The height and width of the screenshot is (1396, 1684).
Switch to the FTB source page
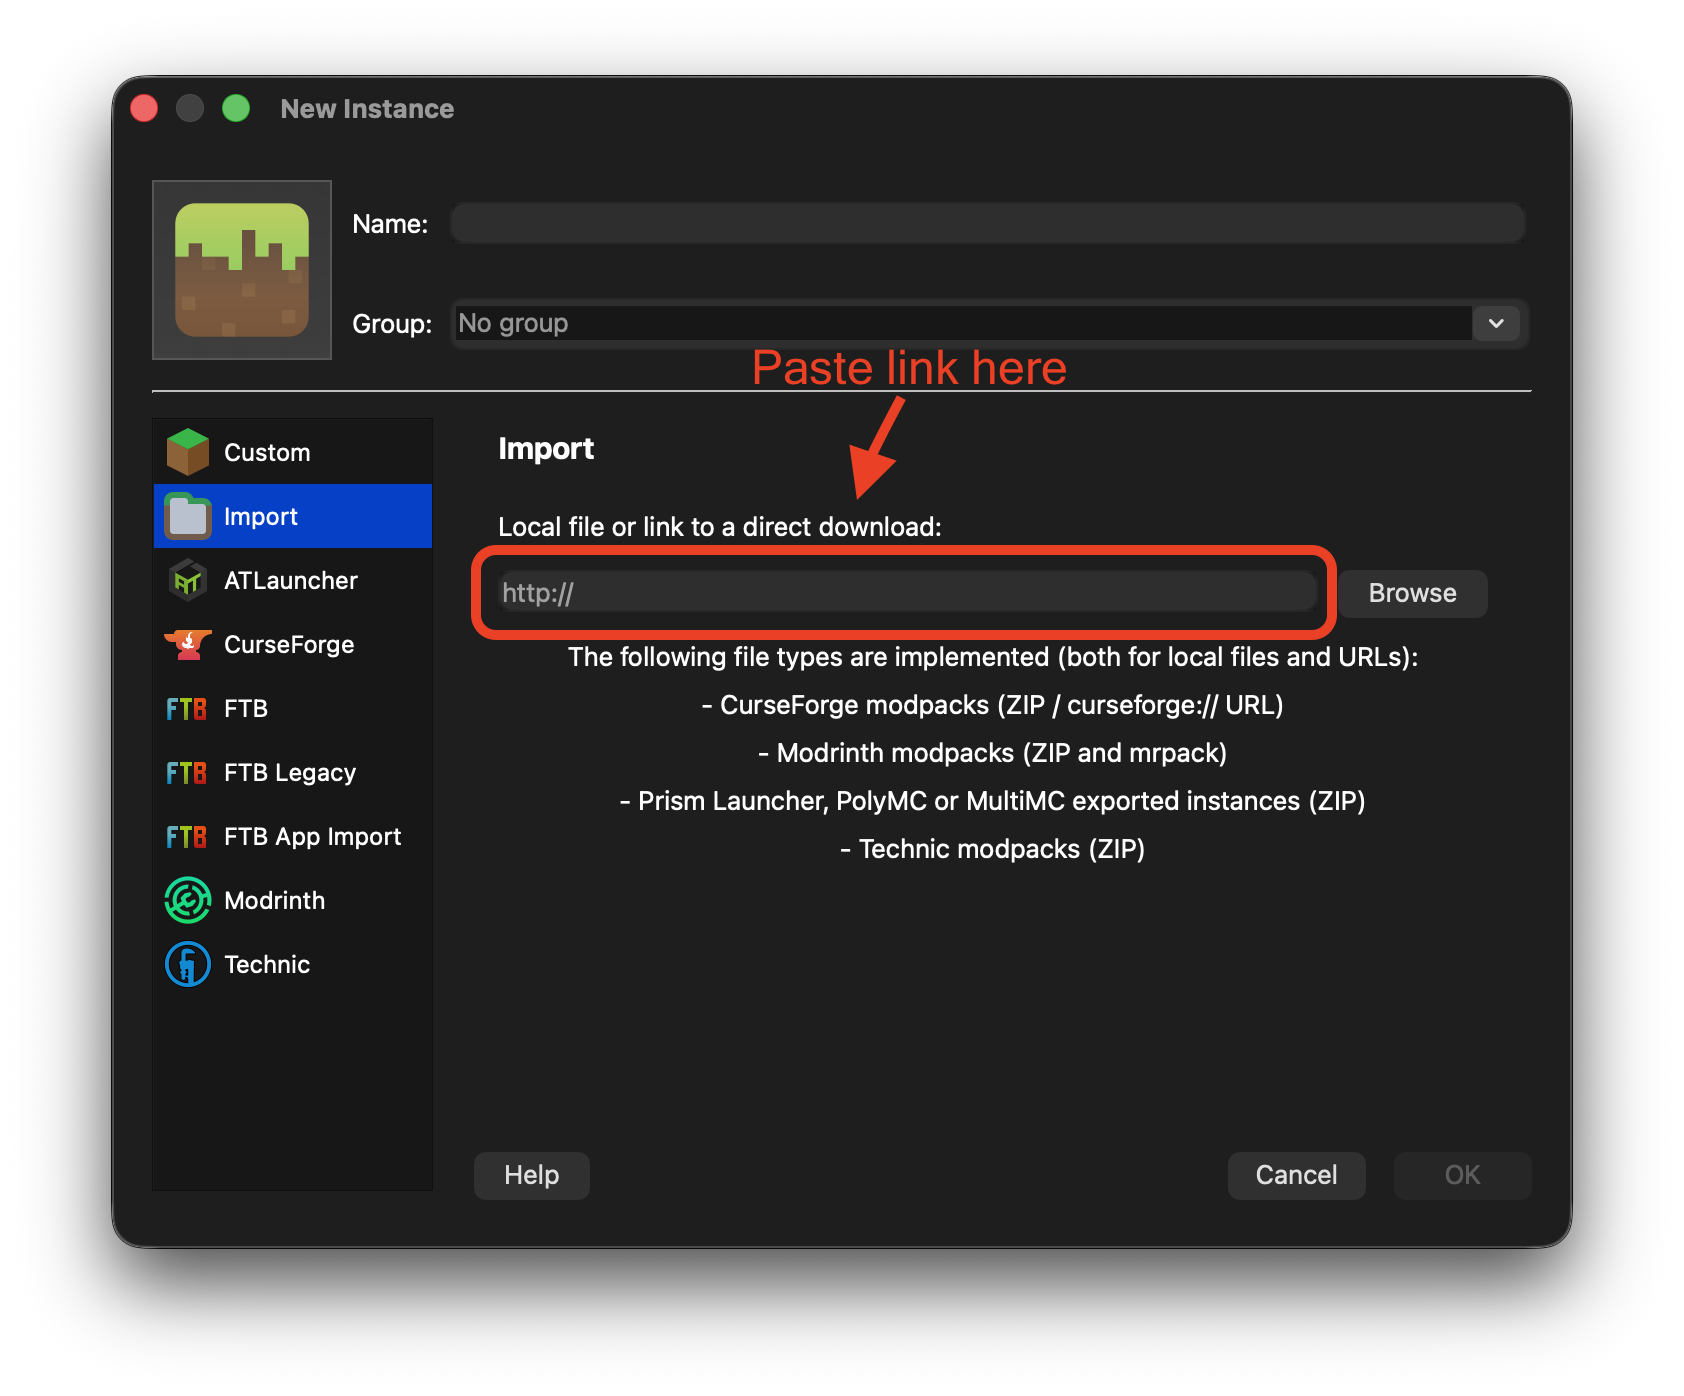click(246, 708)
